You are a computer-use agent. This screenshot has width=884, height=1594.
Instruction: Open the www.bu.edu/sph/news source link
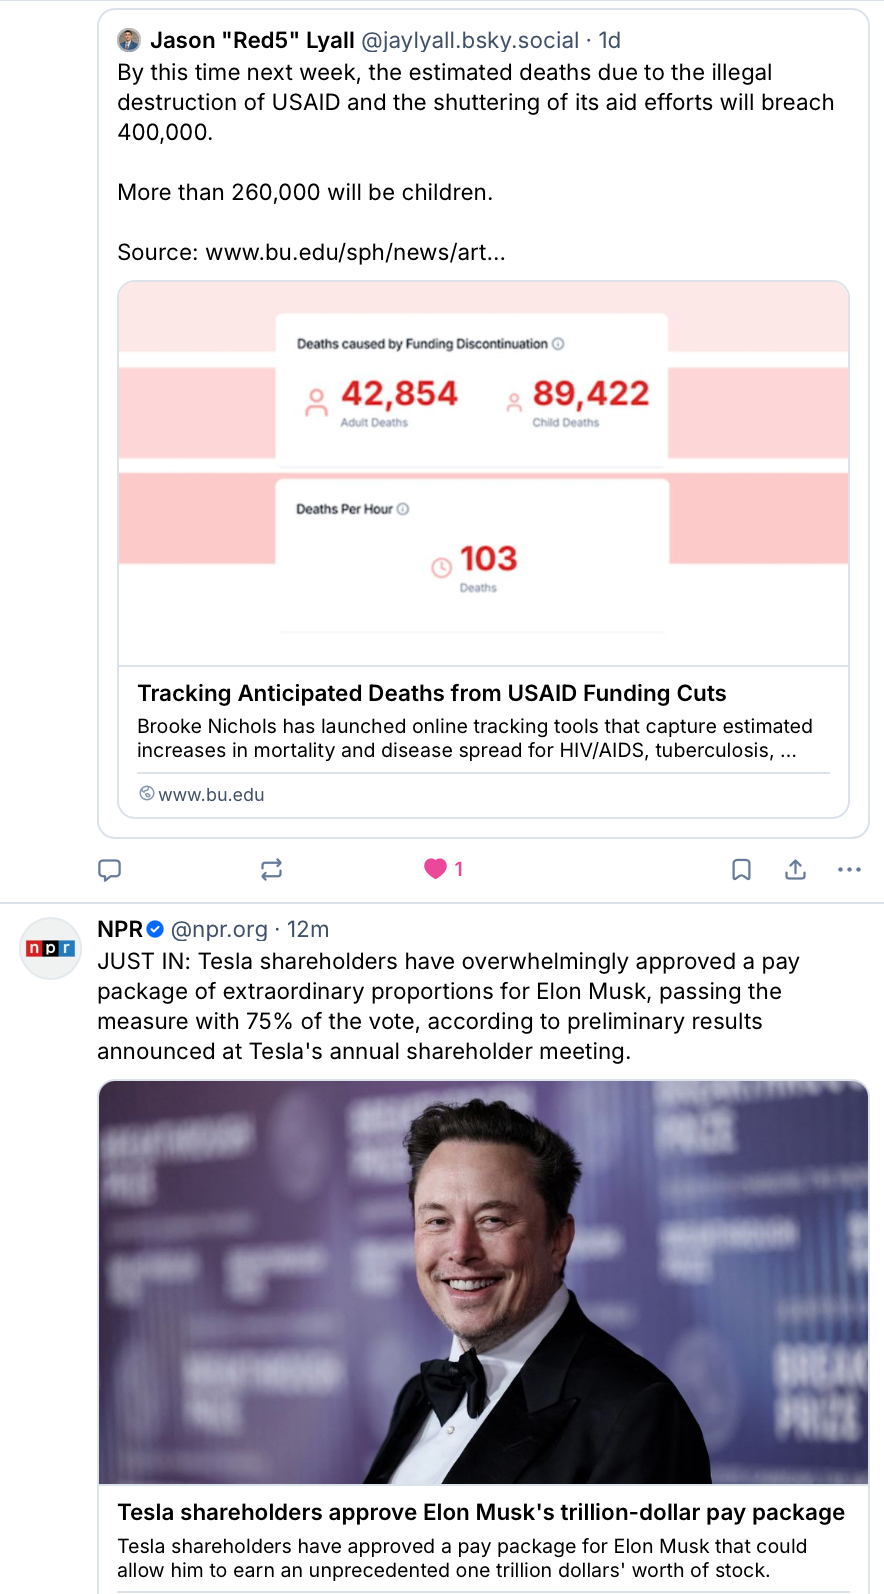click(355, 252)
